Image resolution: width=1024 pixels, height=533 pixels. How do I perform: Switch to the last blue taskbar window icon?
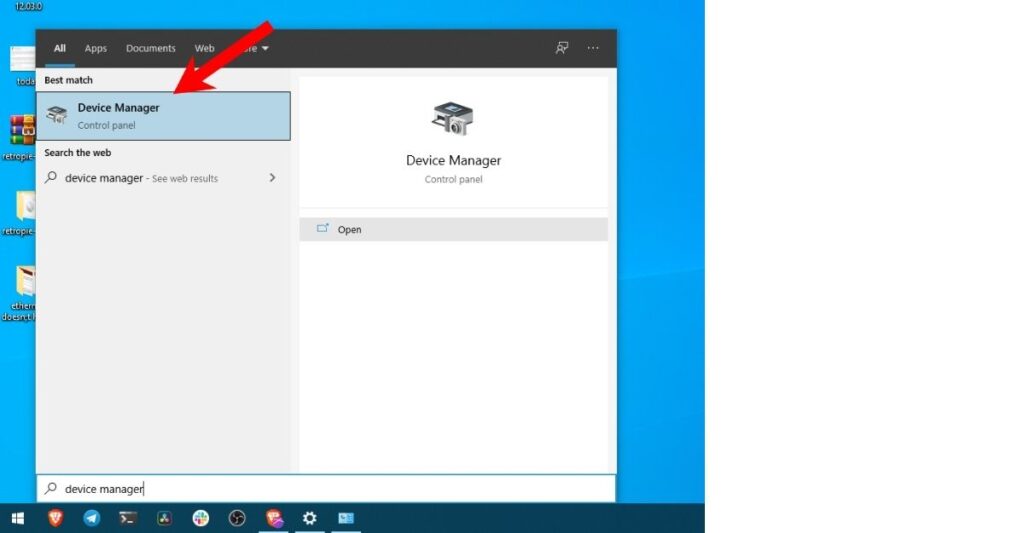pos(346,518)
